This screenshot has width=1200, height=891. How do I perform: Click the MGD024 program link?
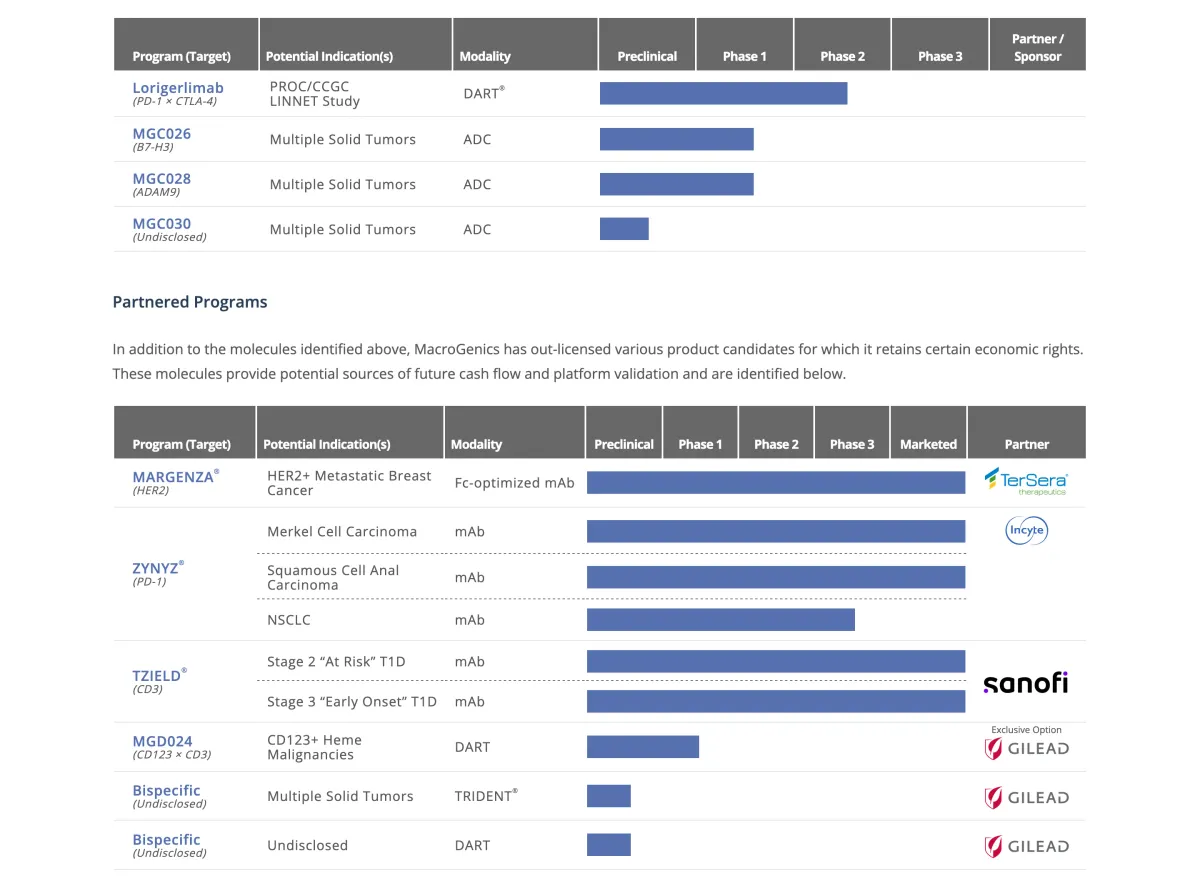point(162,741)
